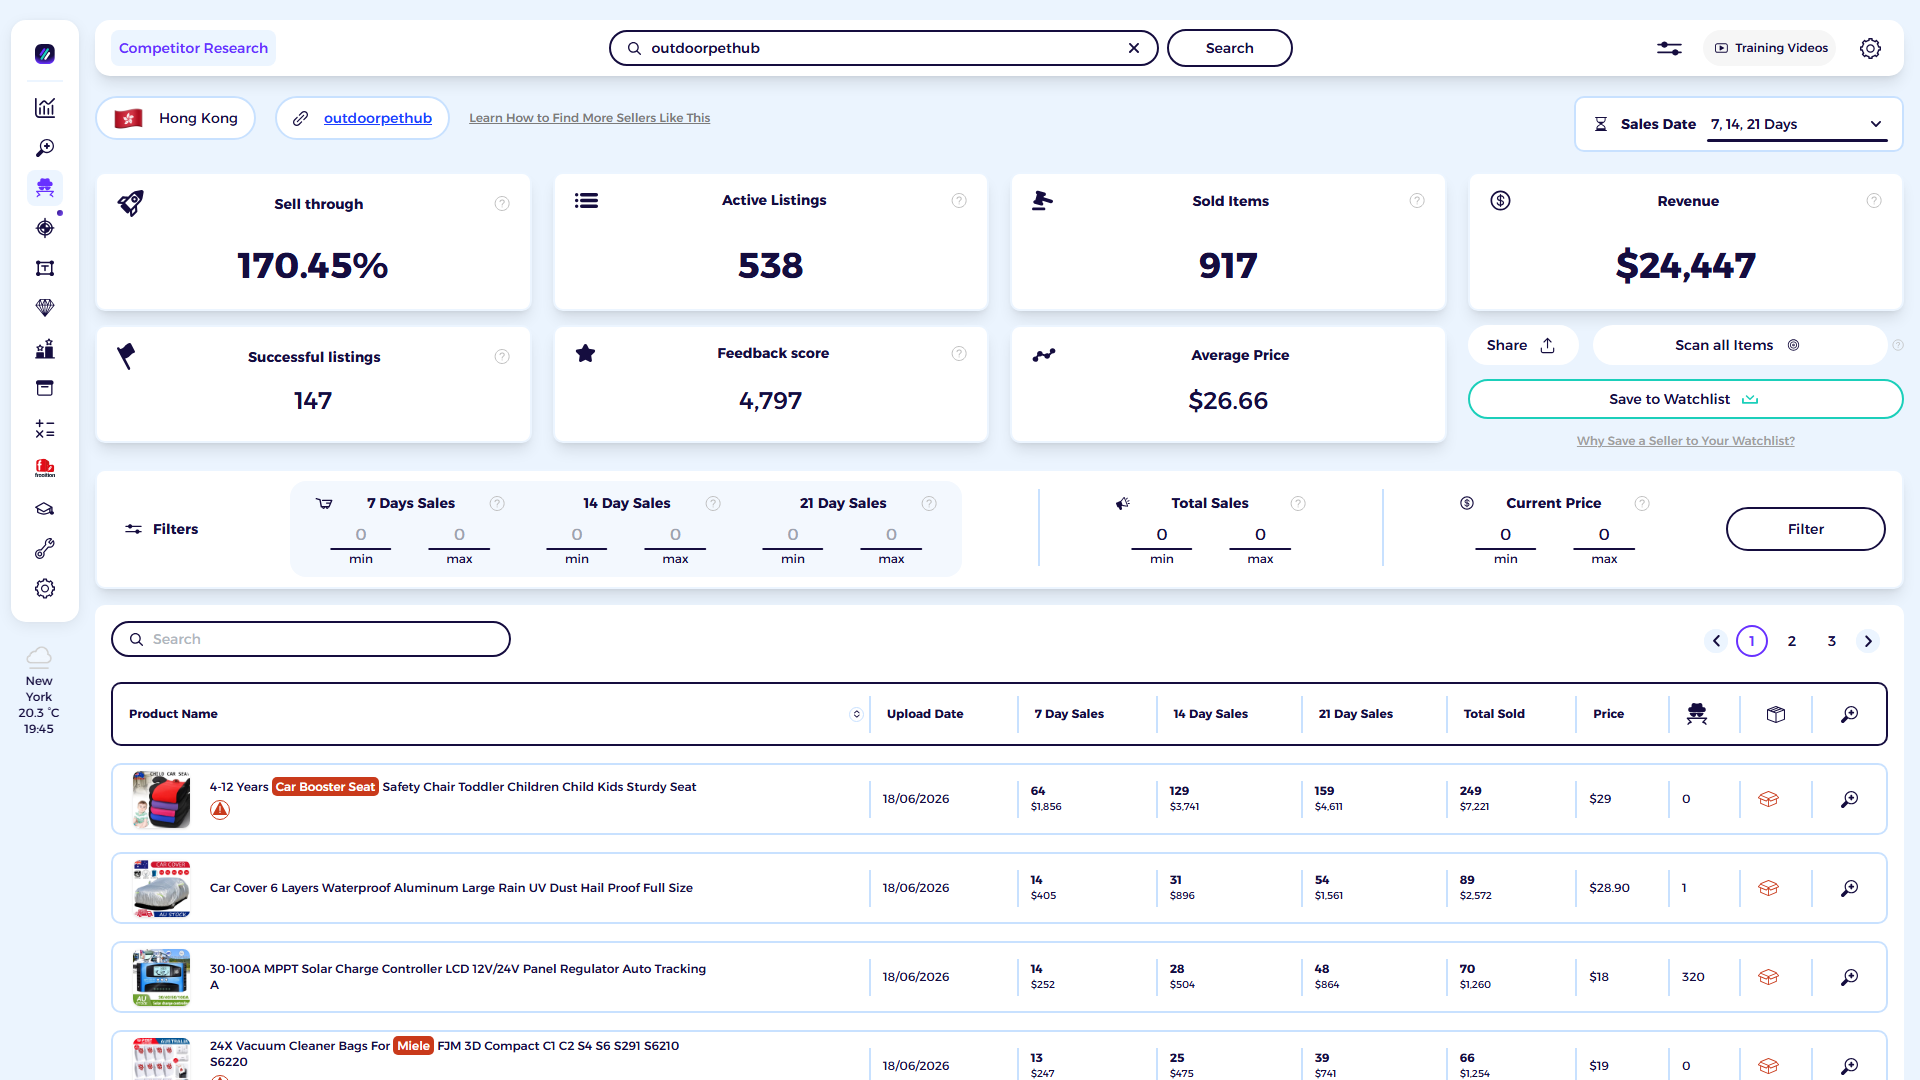Screen dimensions: 1920x1080
Task: Open the chart analytics sidebar icon
Action: click(45, 108)
